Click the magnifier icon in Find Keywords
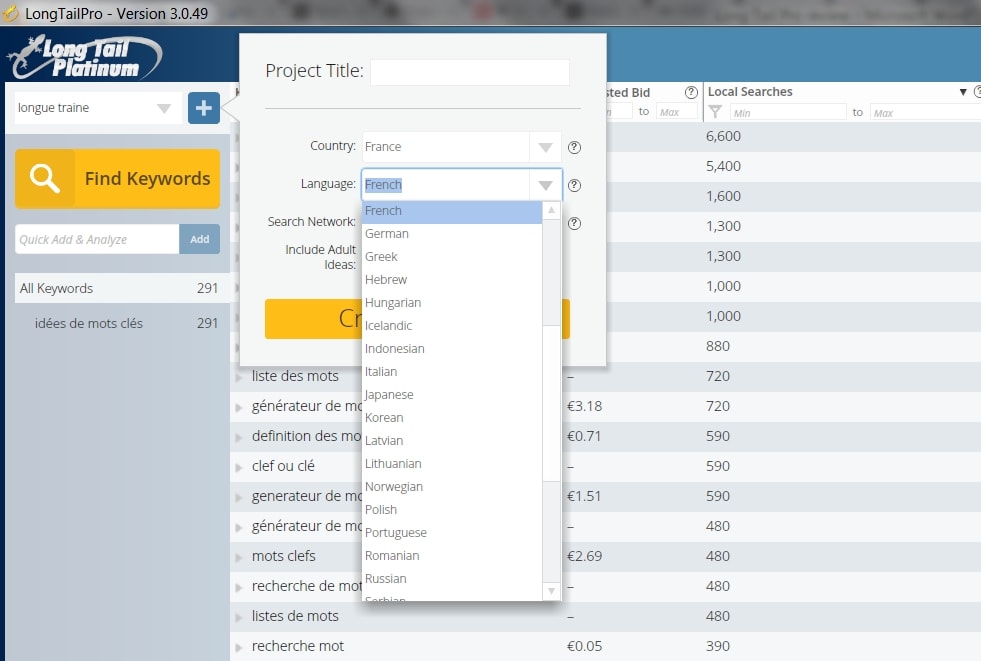 44,179
